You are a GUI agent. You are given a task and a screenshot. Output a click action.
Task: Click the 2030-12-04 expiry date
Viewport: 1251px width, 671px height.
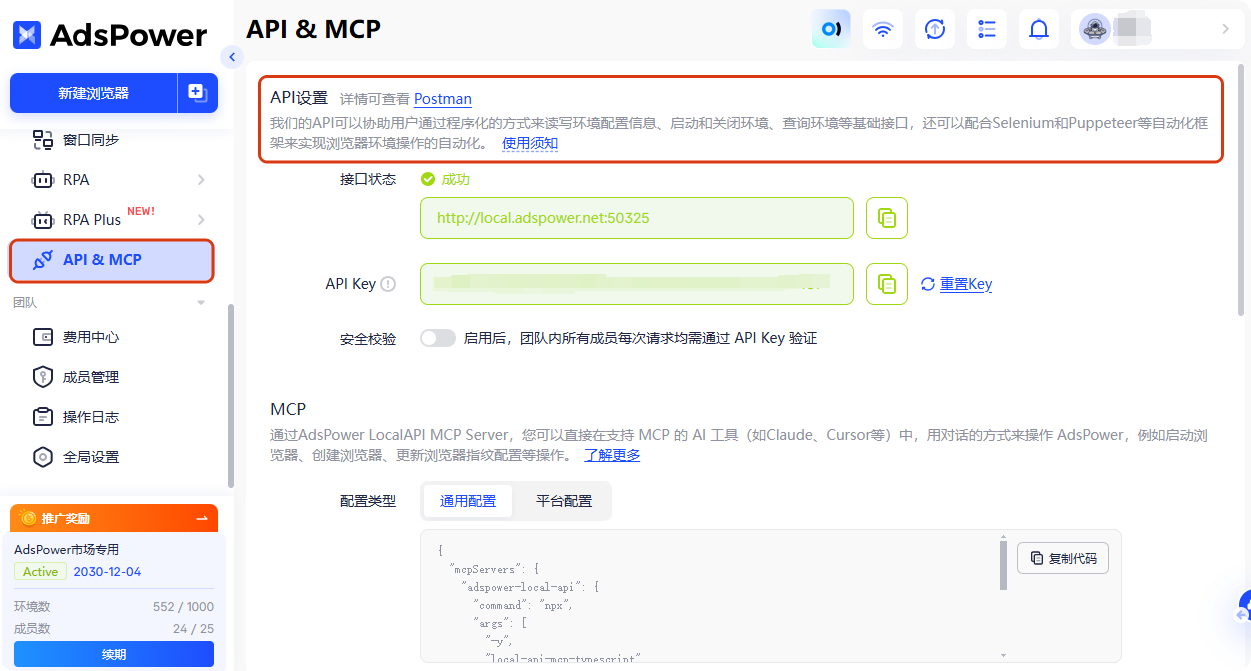pyautogui.click(x=107, y=572)
